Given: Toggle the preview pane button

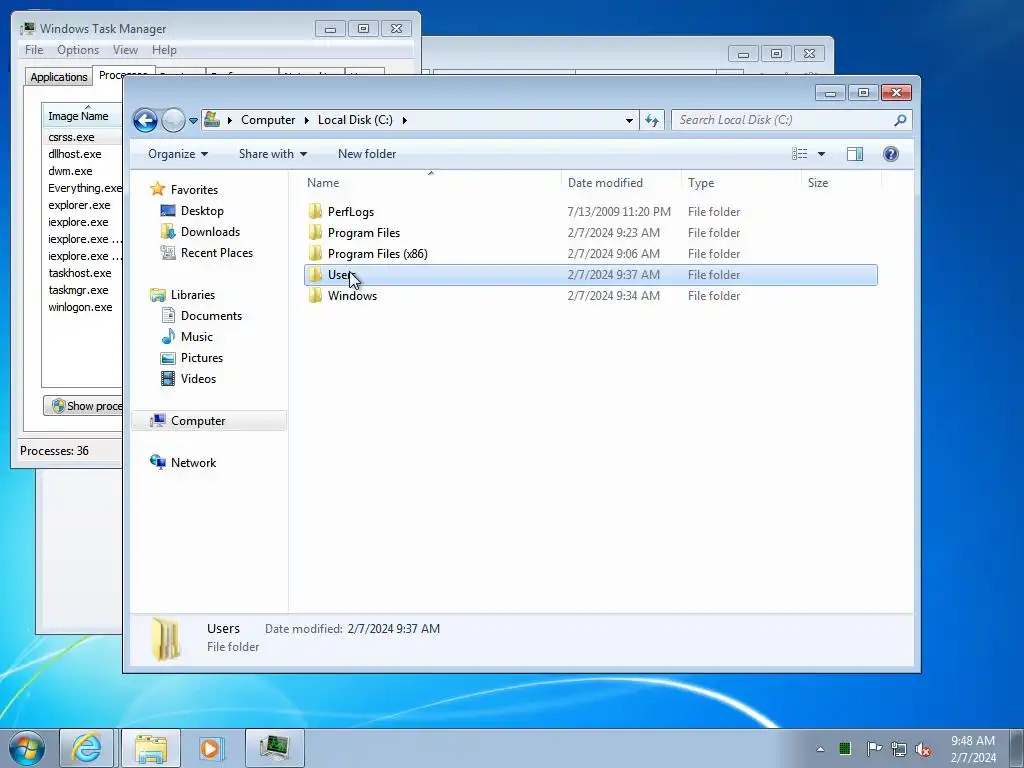Looking at the screenshot, I should tap(855, 154).
